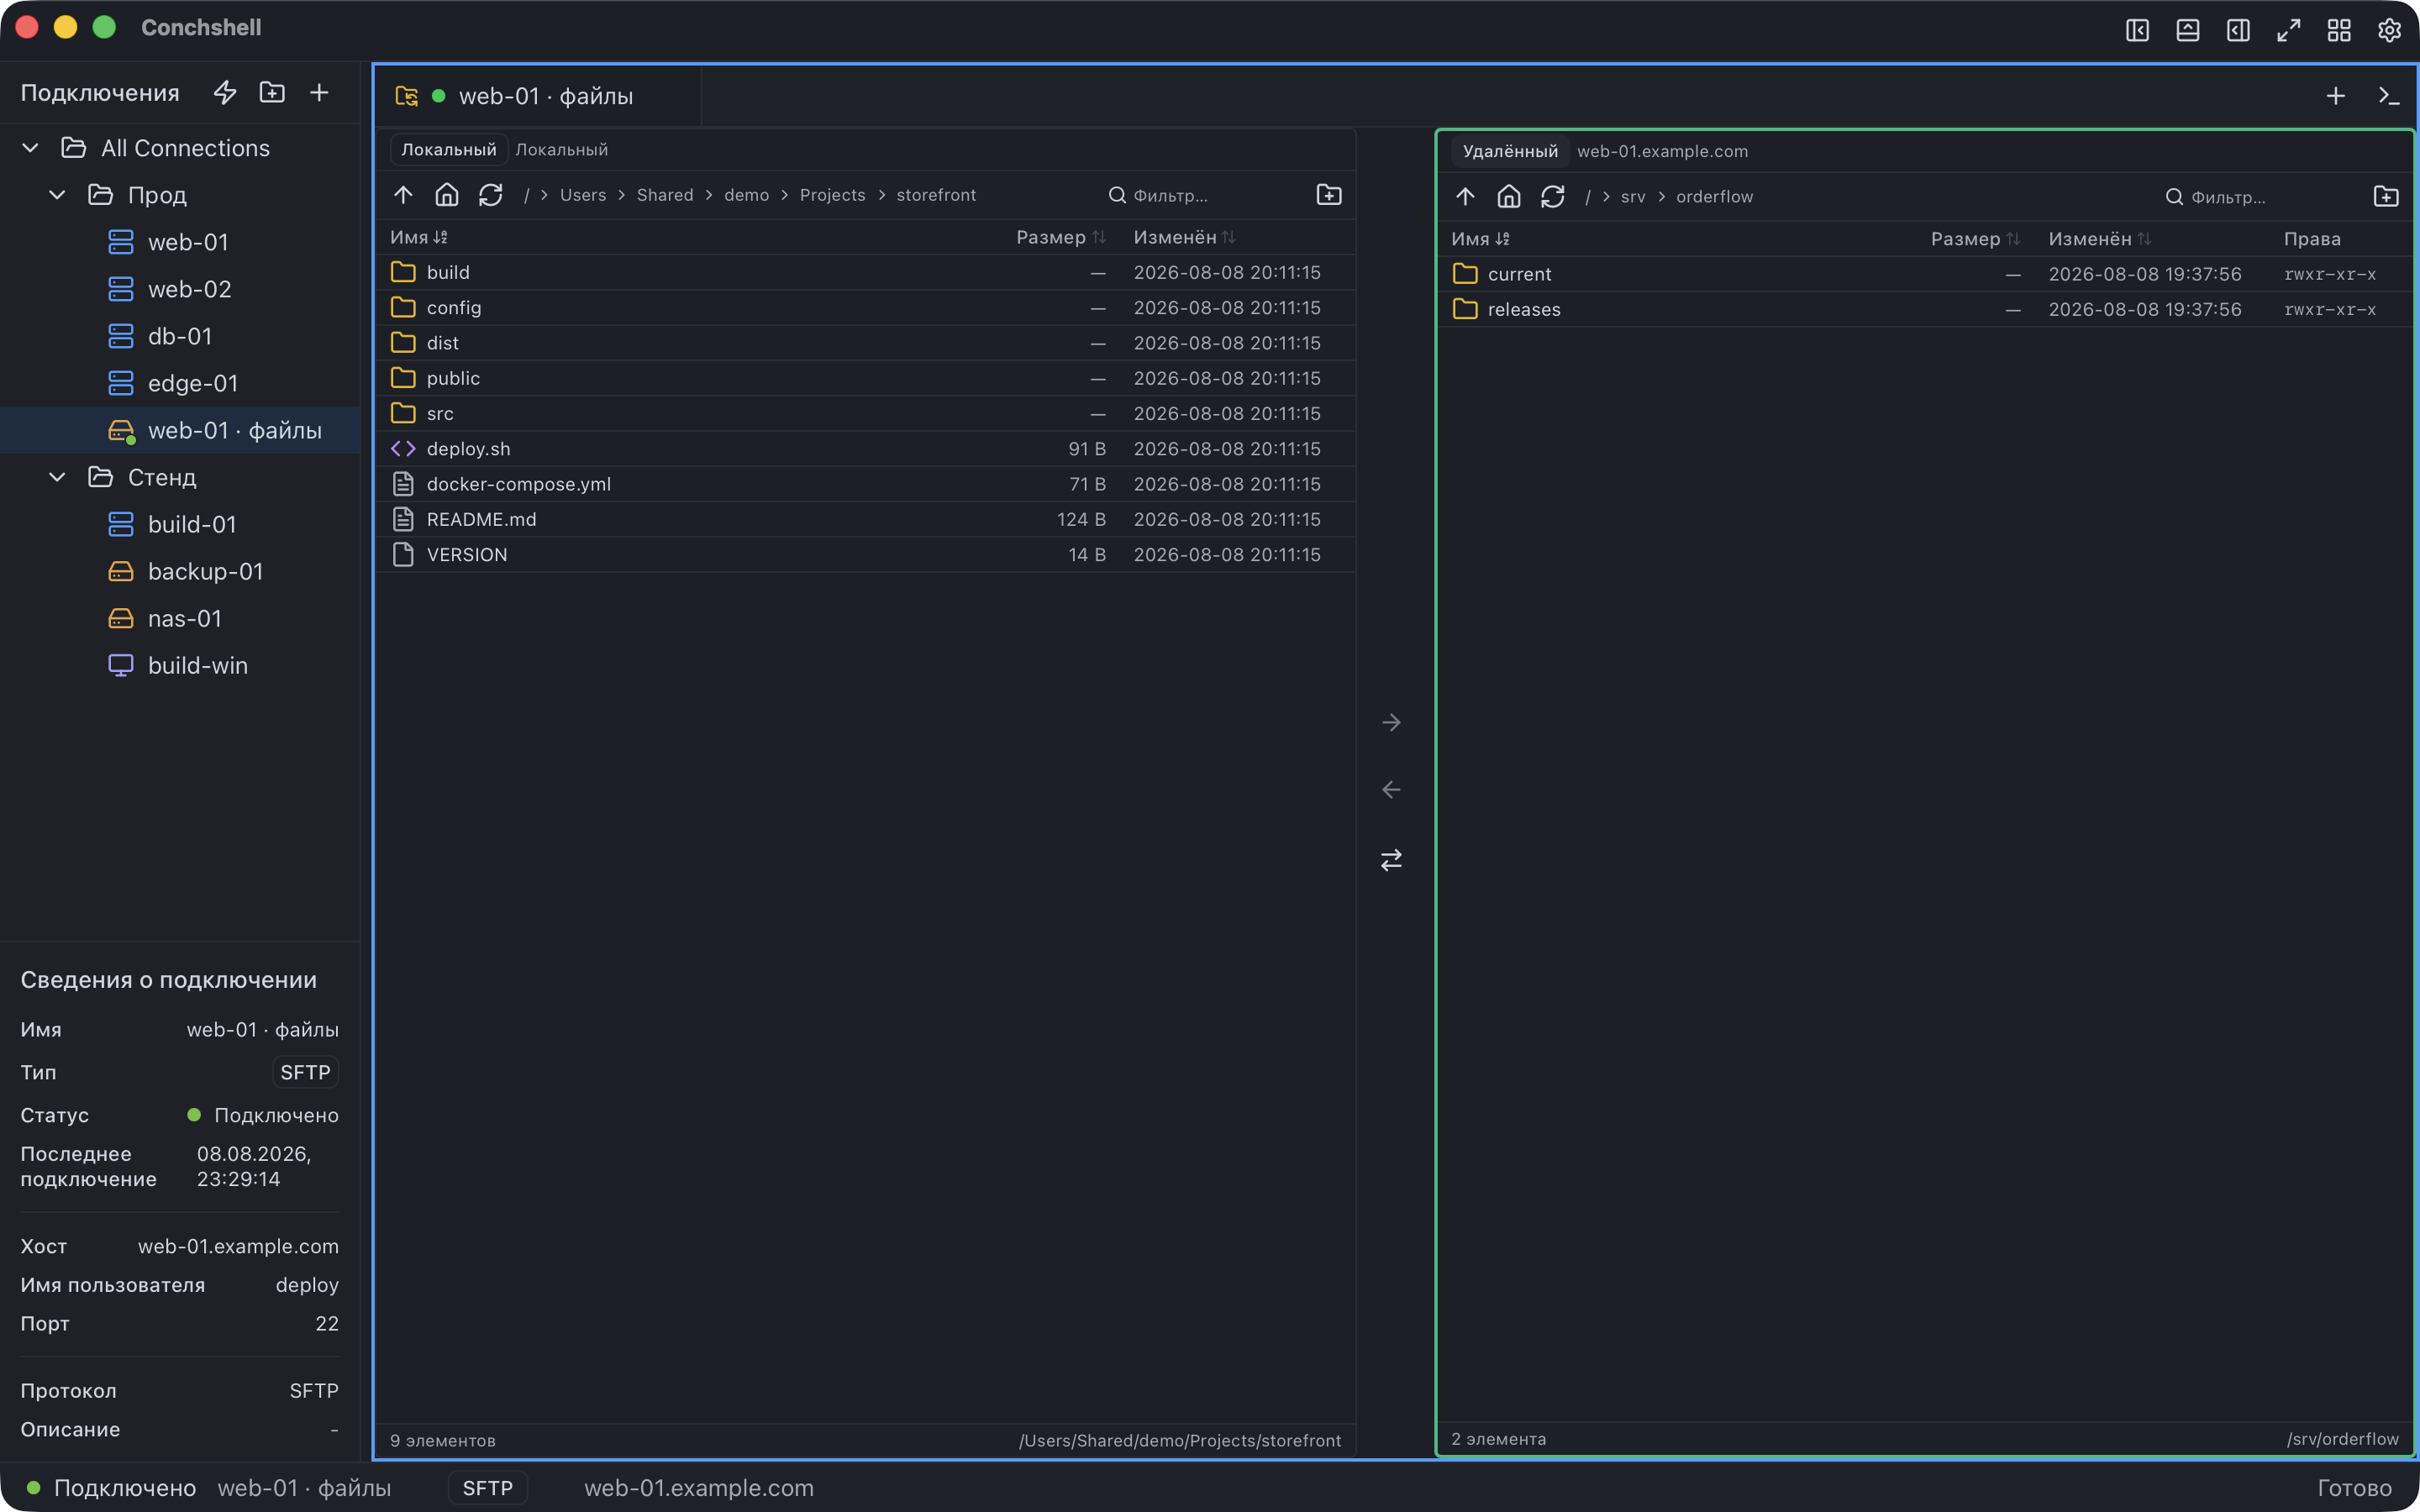
Task: Toggle the left sidebar panel icon
Action: [2137, 30]
